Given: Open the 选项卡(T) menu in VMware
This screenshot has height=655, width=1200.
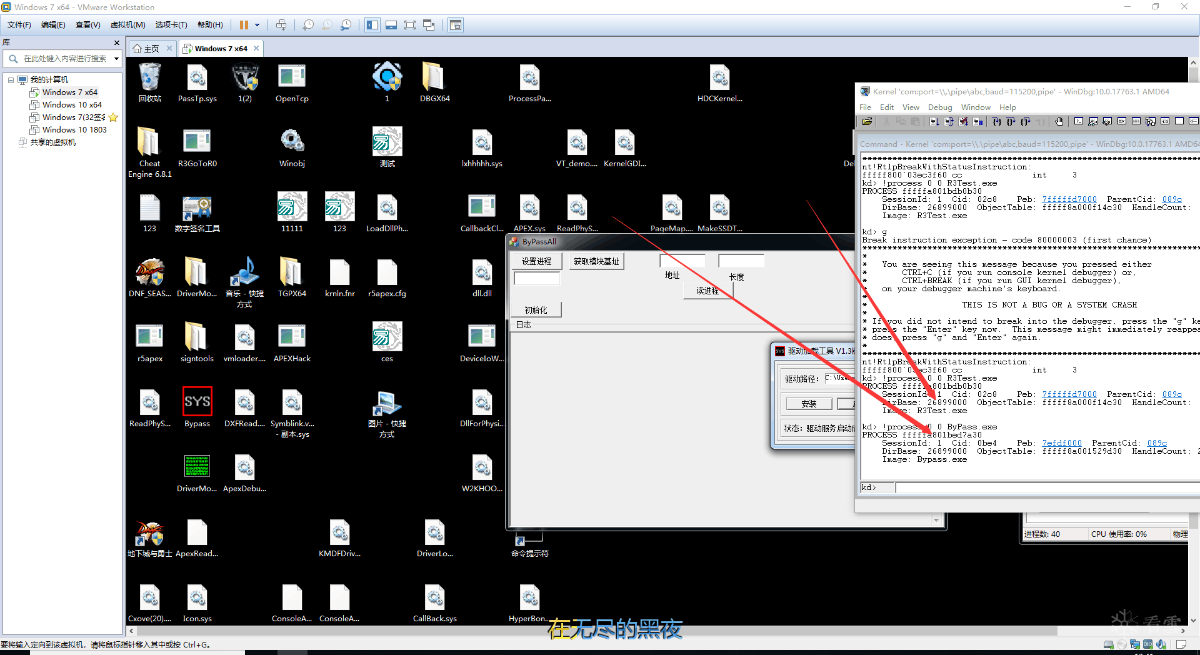Looking at the screenshot, I should tap(171, 24).
